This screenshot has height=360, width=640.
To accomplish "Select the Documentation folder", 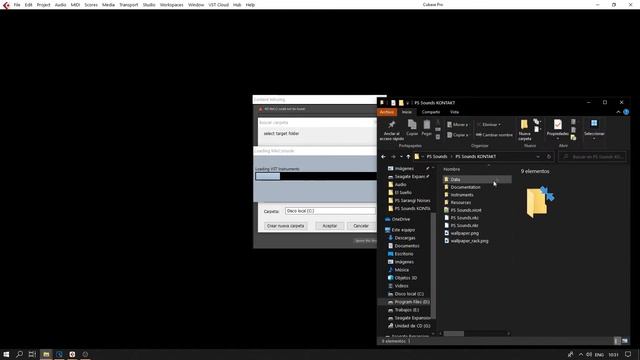I will [x=465, y=187].
